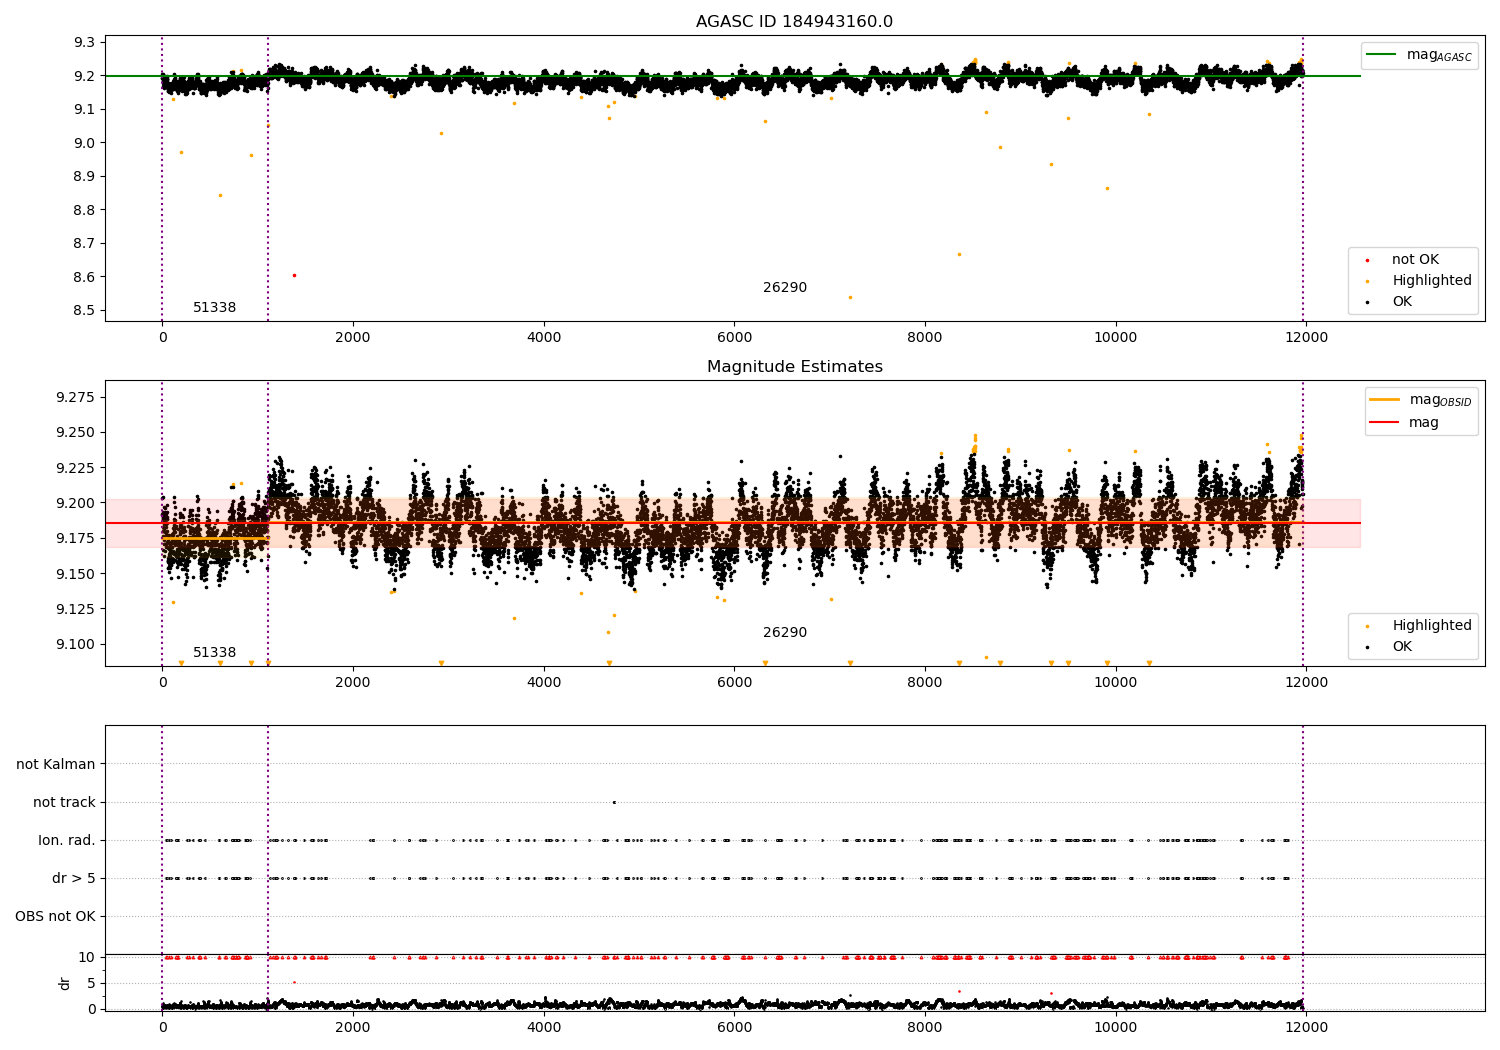Click the "51338" annotation in the top plot
1500x1050 pixels.
pos(215,308)
